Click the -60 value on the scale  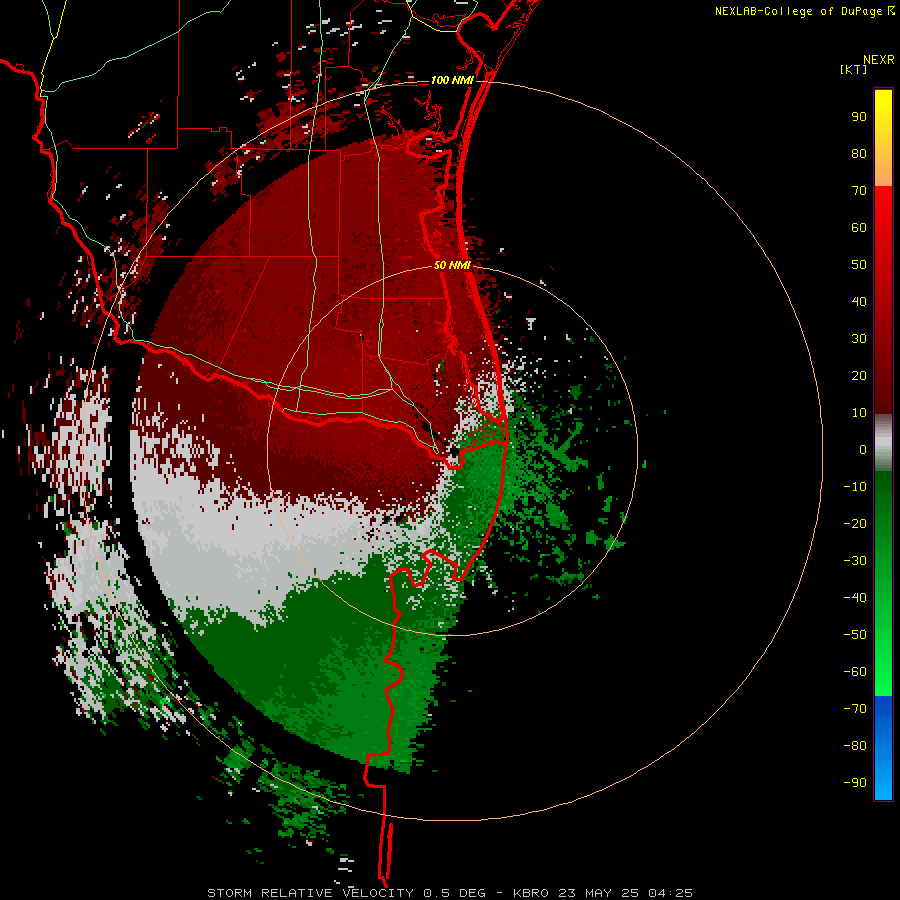pos(855,672)
